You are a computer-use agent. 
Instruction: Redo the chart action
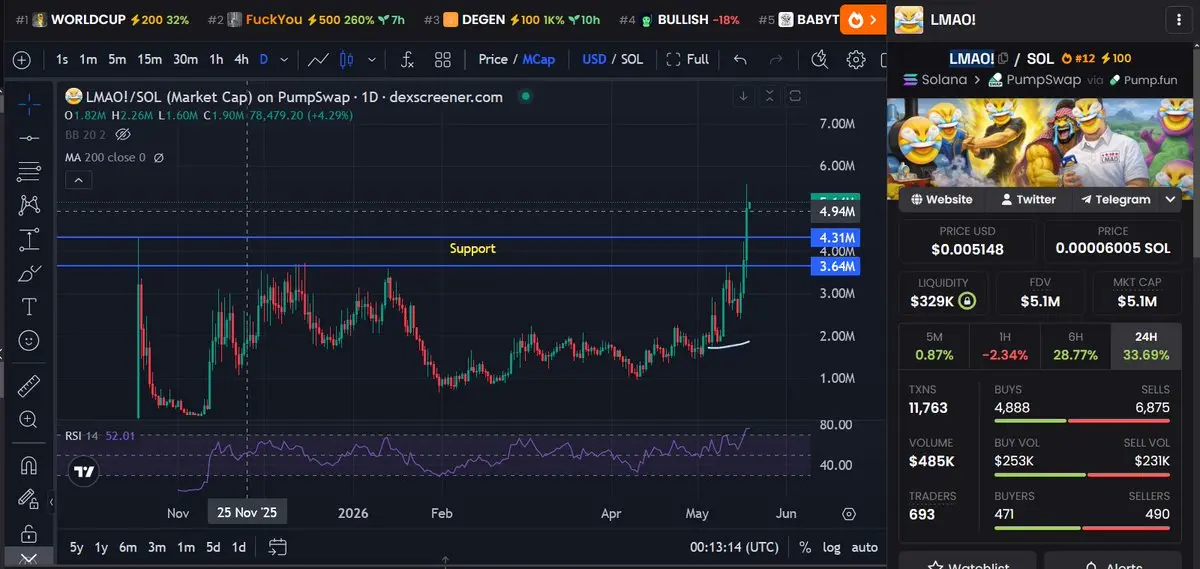pos(775,60)
